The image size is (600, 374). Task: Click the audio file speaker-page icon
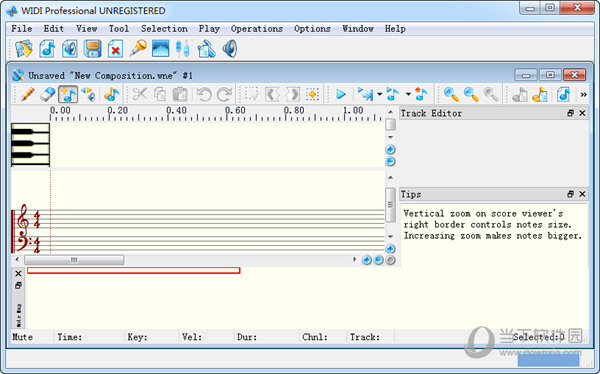pyautogui.click(x=70, y=49)
